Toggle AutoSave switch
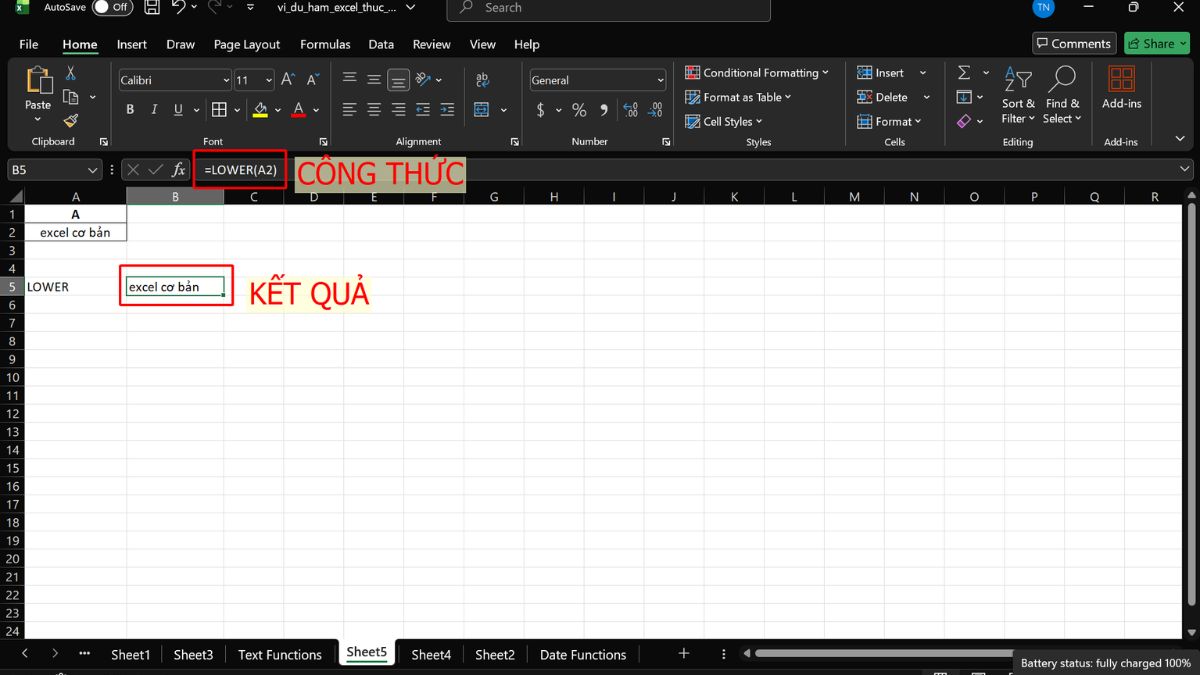This screenshot has height=675, width=1200. 113,7
